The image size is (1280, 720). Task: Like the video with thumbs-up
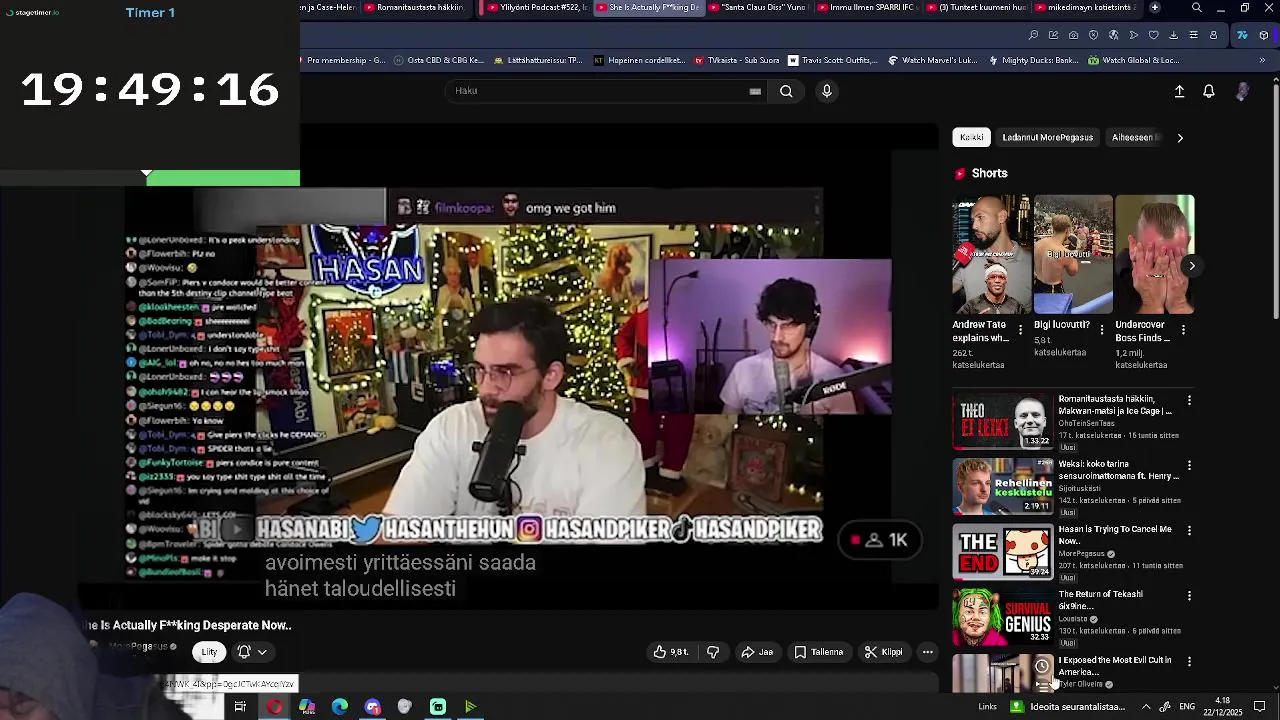tap(671, 652)
